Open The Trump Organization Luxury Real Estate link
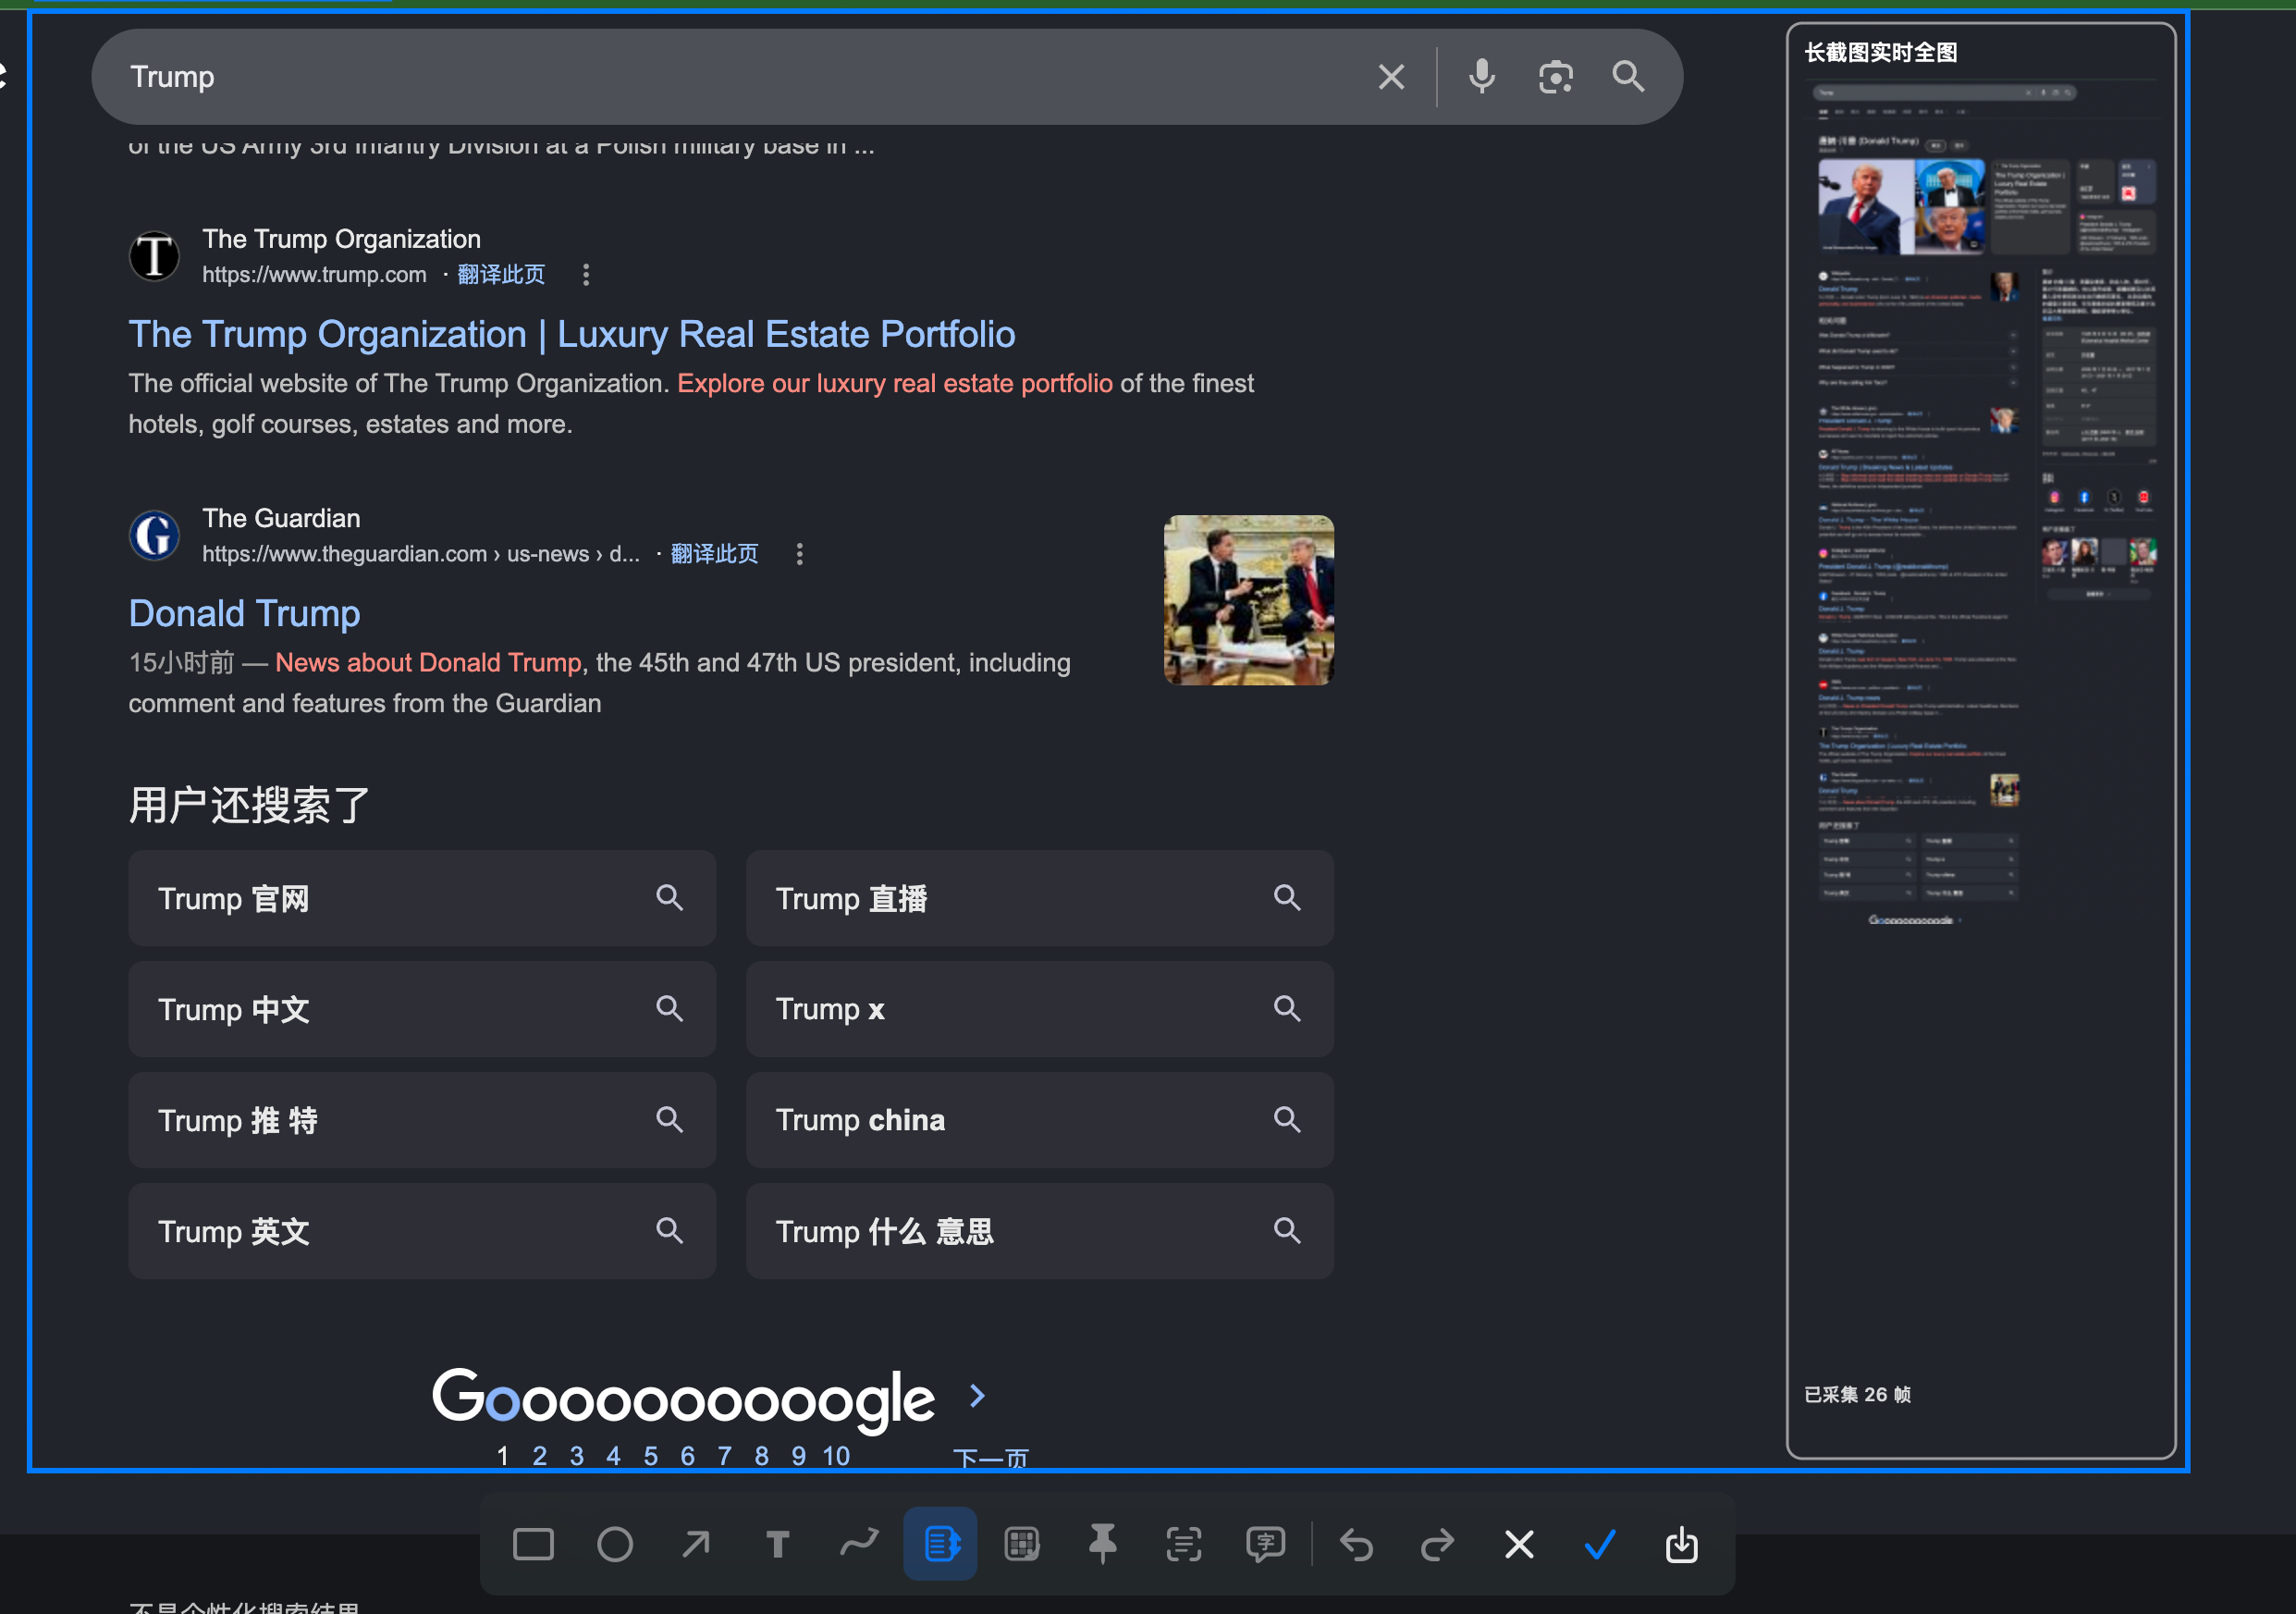Image resolution: width=2296 pixels, height=1614 pixels. (572, 334)
